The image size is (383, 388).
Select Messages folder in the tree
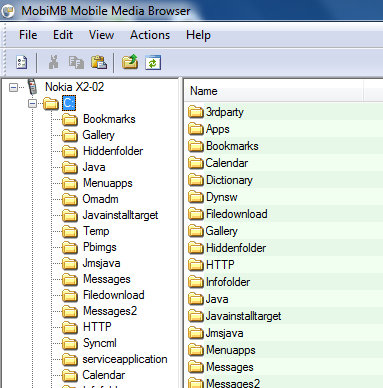point(107,279)
